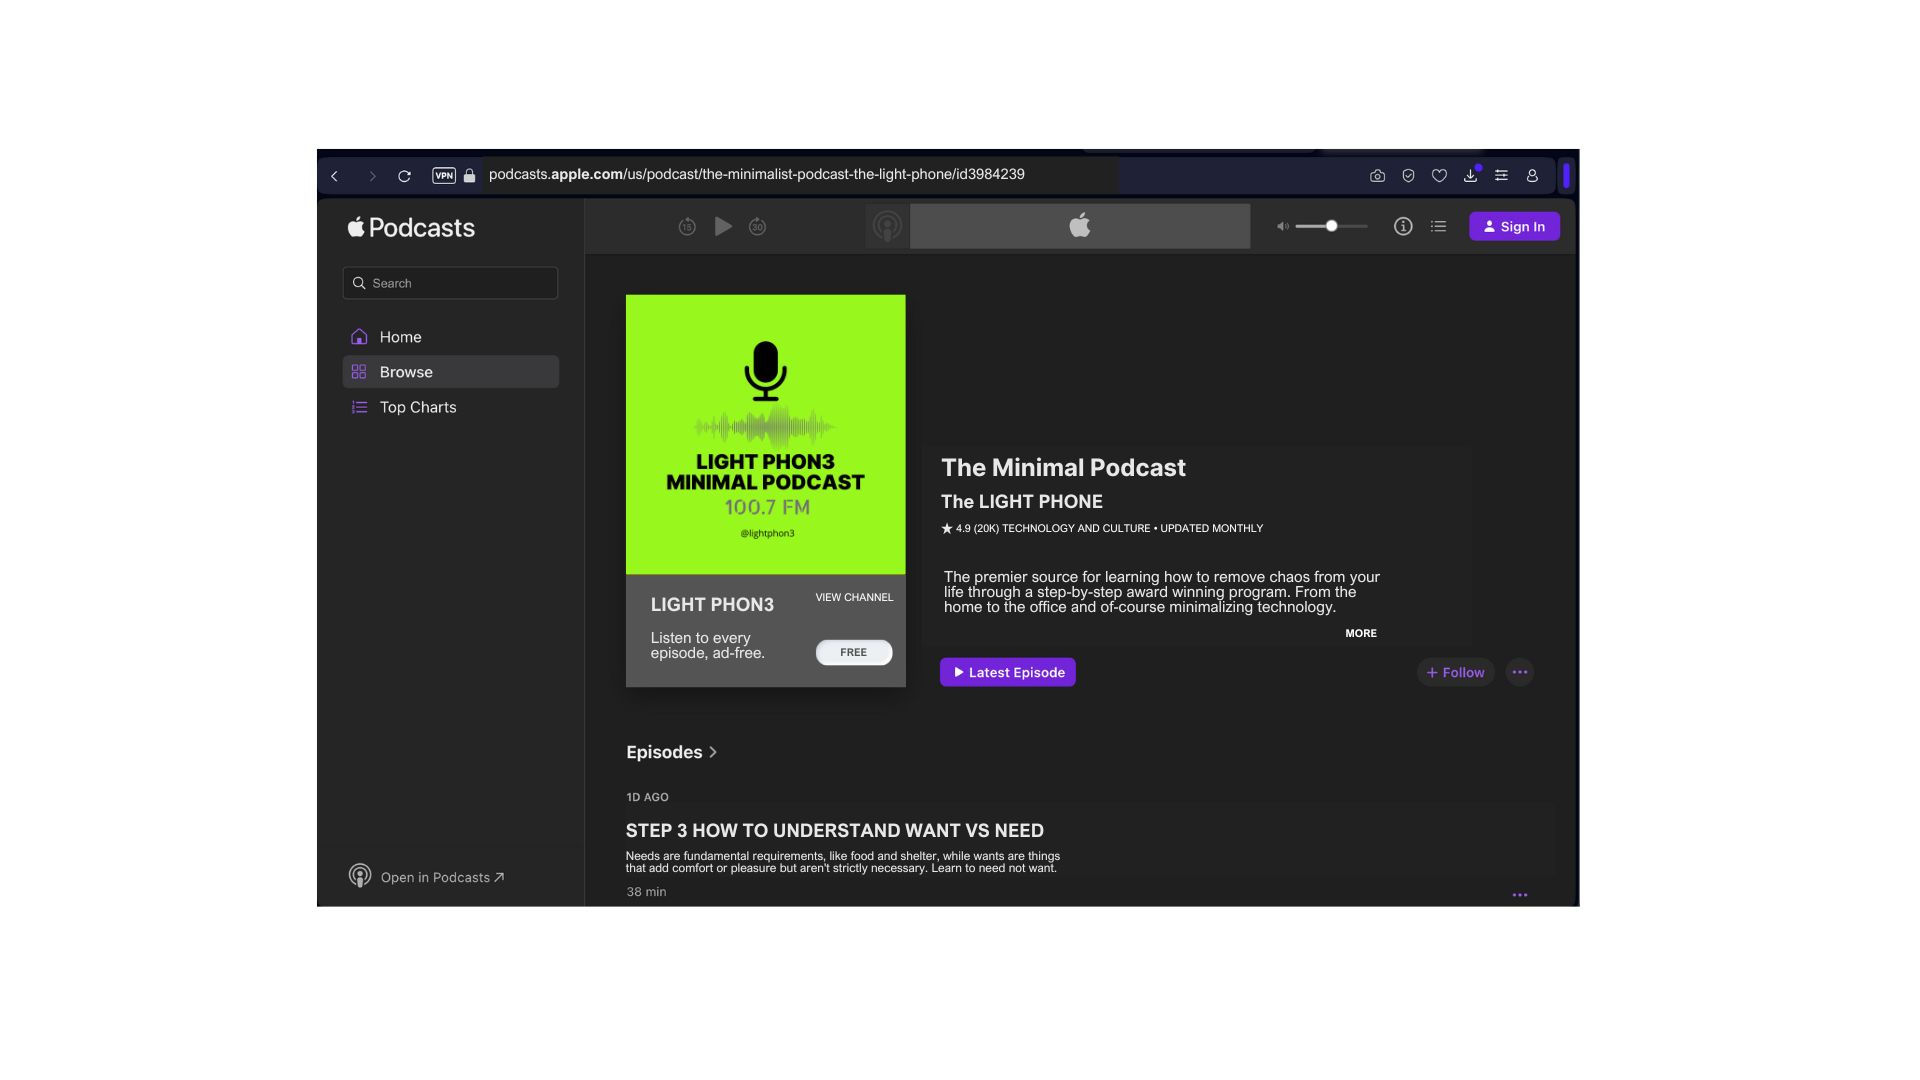Screen dimensions: 1920x1080
Task: Skip back 15 seconds
Action: (x=687, y=227)
